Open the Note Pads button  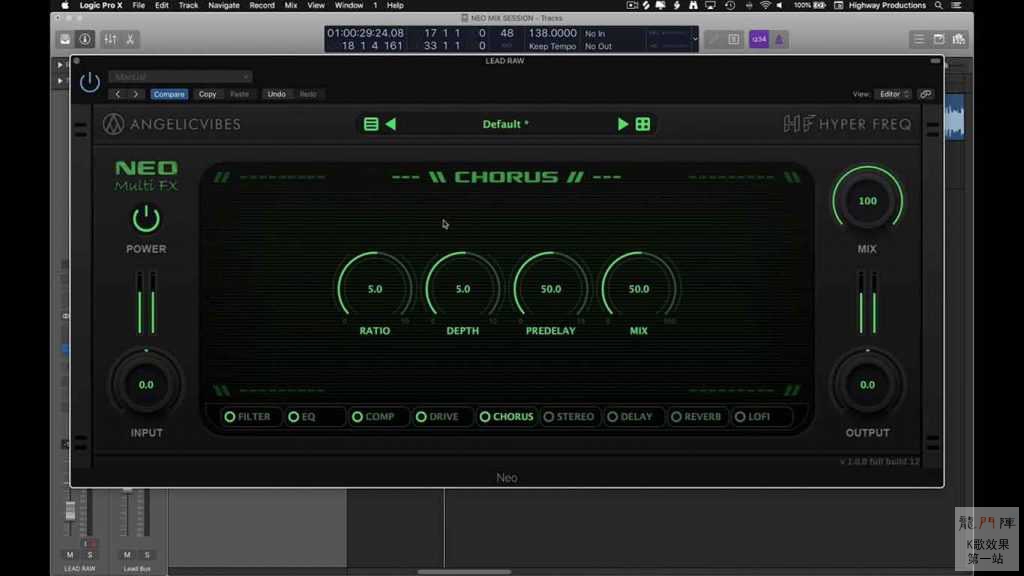coord(939,39)
